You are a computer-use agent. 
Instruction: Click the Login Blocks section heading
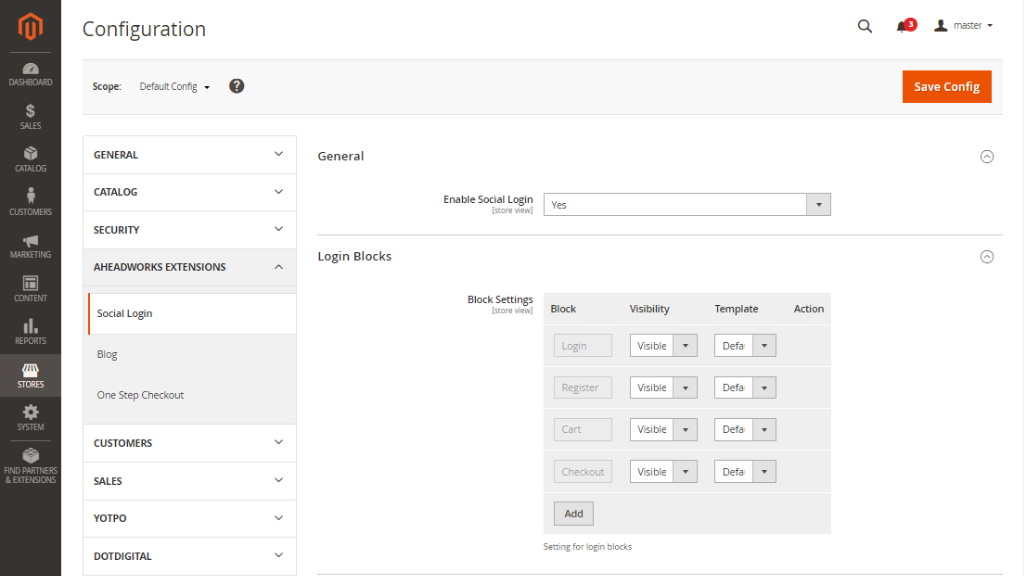point(355,257)
